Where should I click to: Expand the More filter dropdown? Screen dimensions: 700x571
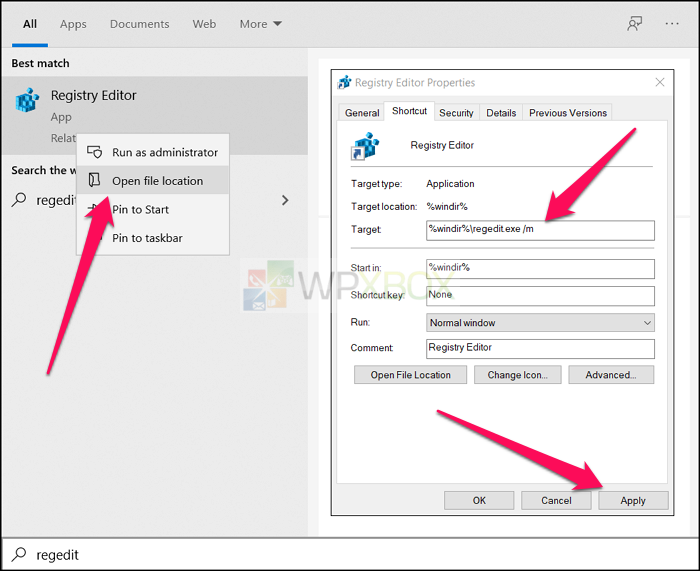261,24
